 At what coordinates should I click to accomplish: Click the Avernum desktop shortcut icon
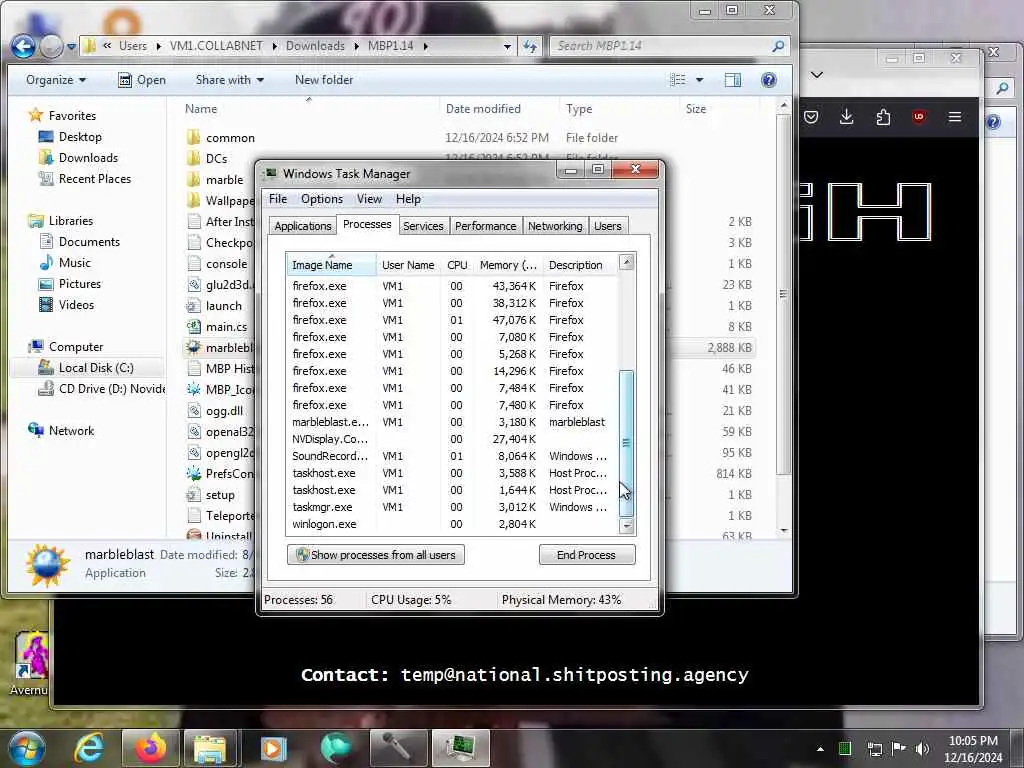point(31,662)
